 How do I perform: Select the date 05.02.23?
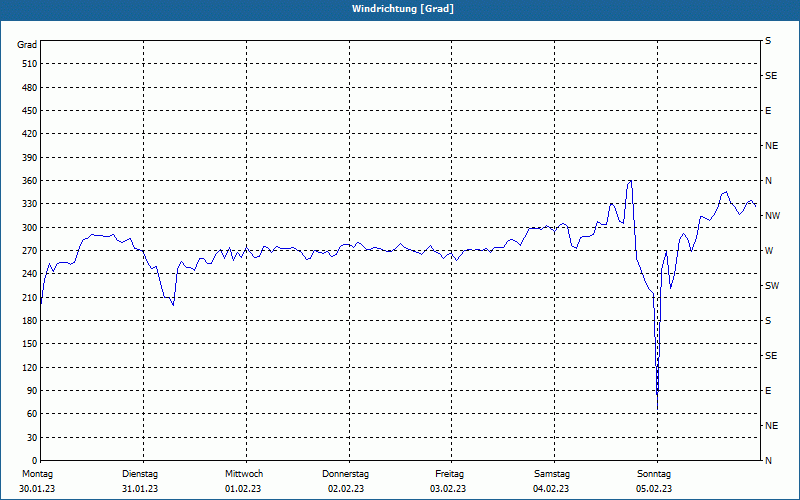pyautogui.click(x=654, y=489)
